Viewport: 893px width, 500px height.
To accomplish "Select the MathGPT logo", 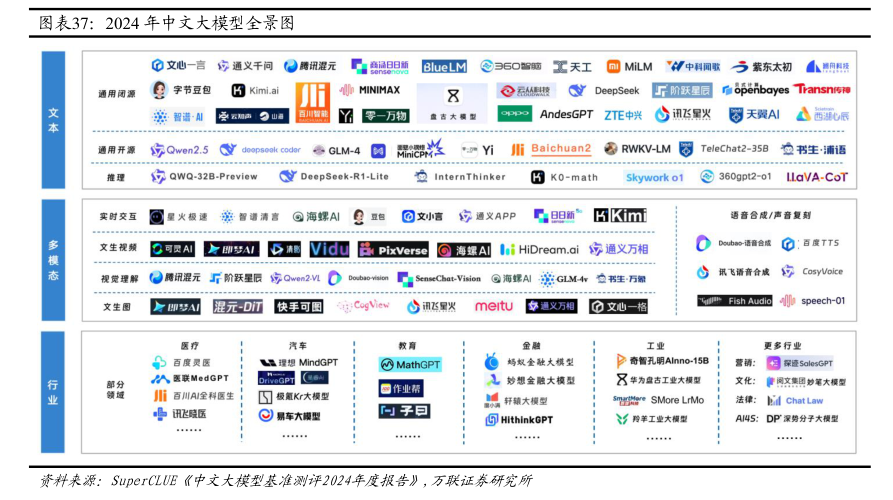I will [410, 364].
